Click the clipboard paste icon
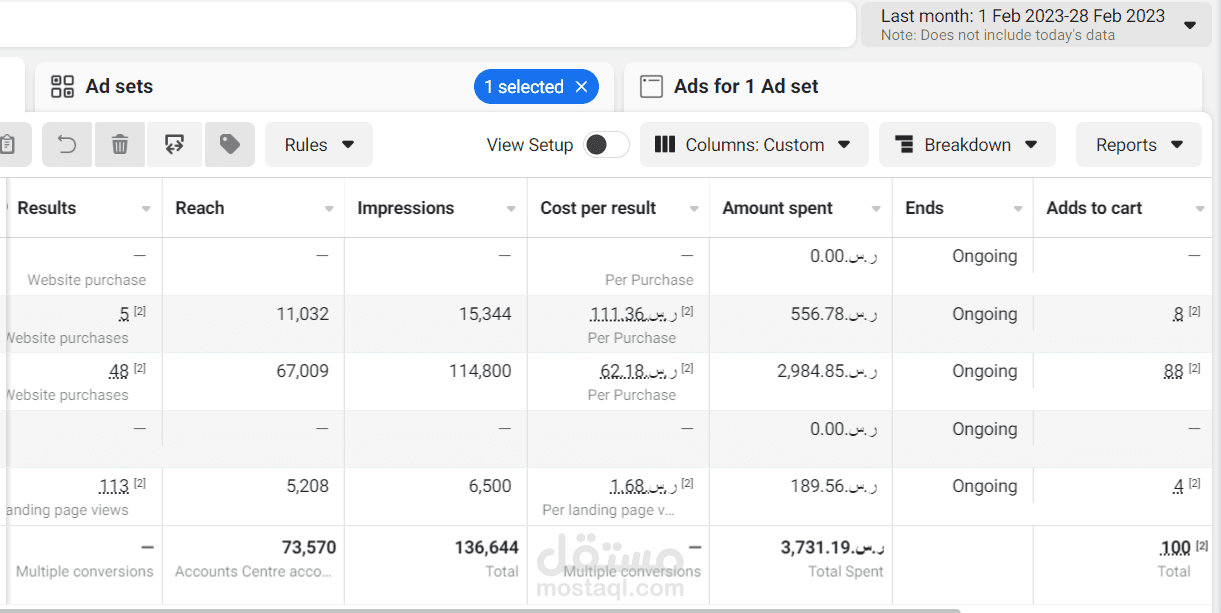The width and height of the screenshot is (1221, 613). pyautogui.click(x=8, y=145)
